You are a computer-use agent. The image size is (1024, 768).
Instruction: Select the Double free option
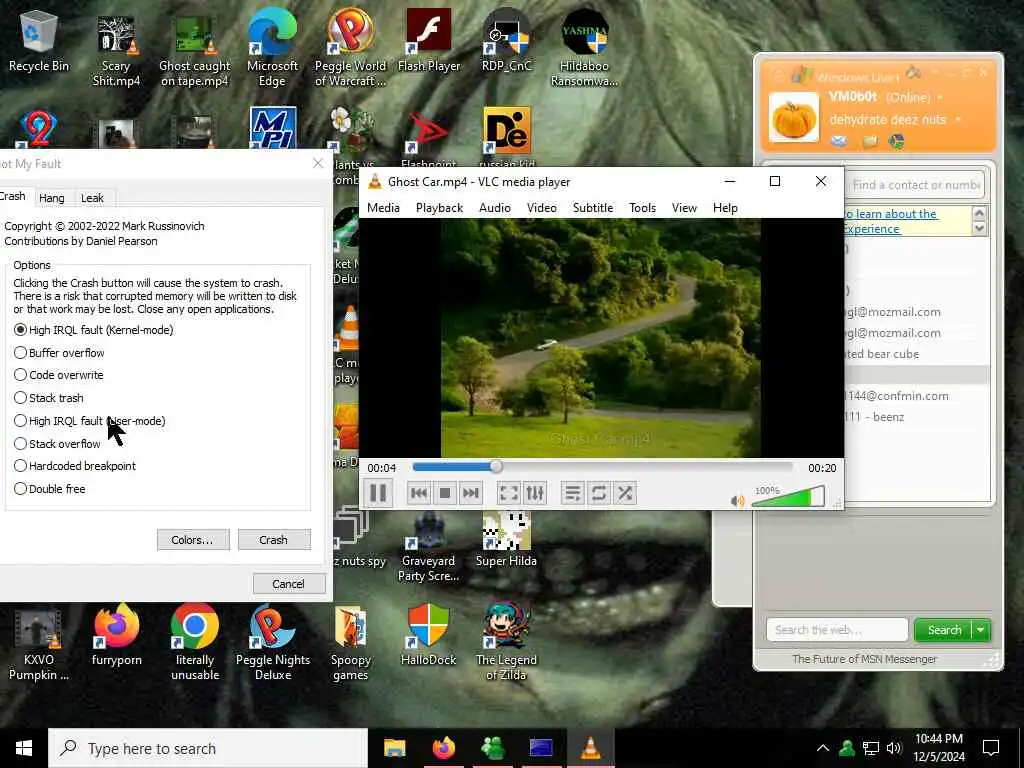pyautogui.click(x=50, y=488)
